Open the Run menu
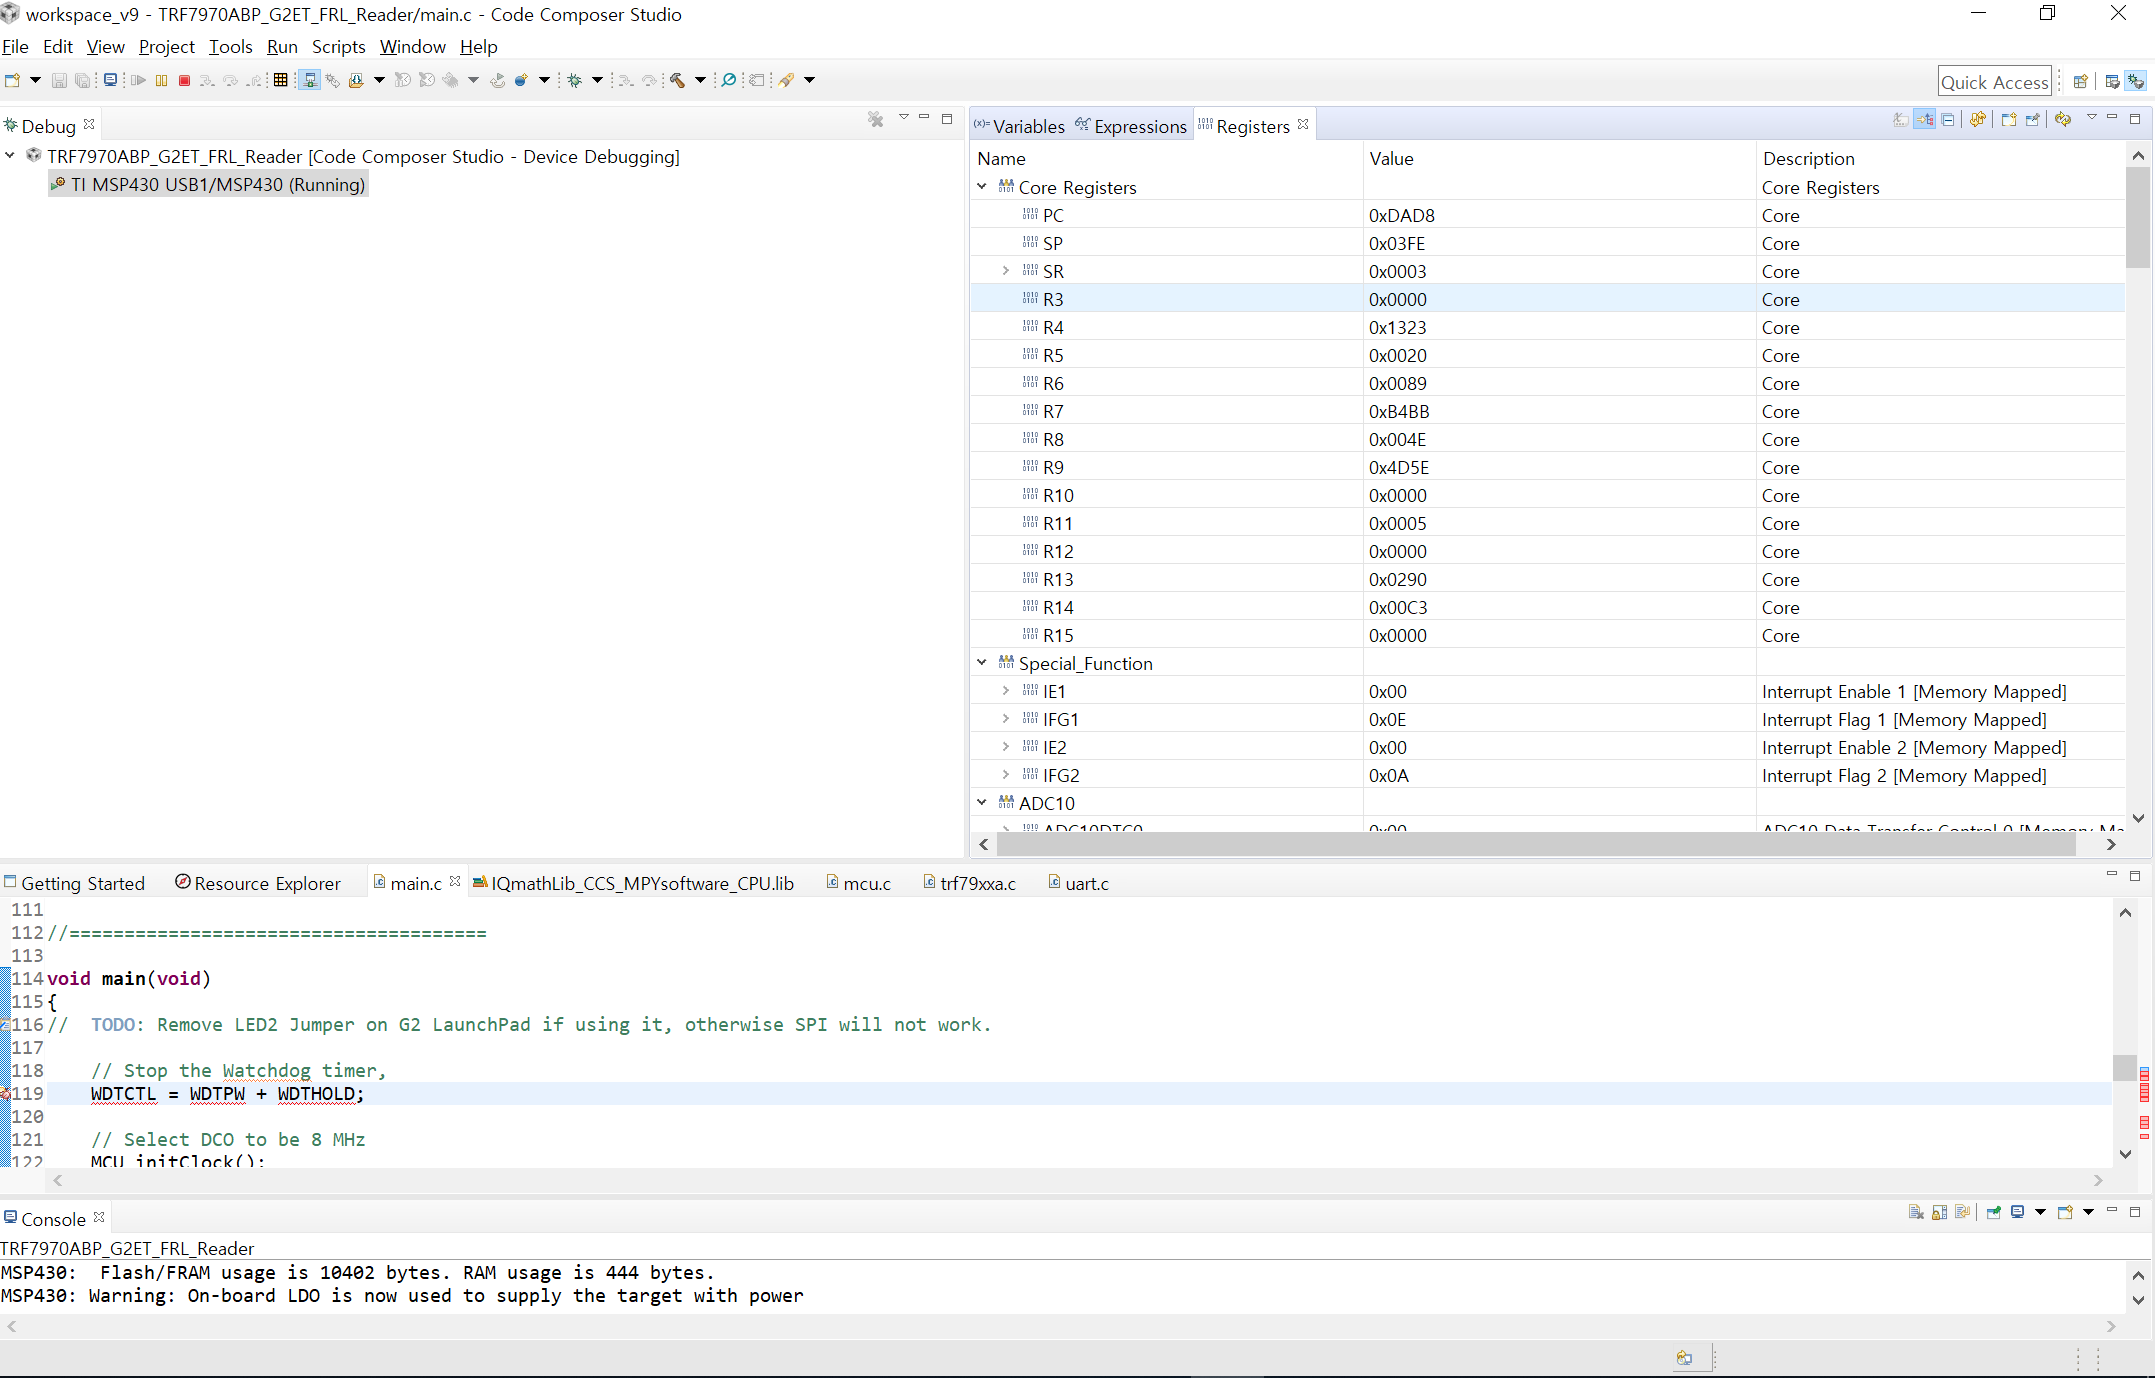Screen dimensions: 2155x1378 (282, 47)
